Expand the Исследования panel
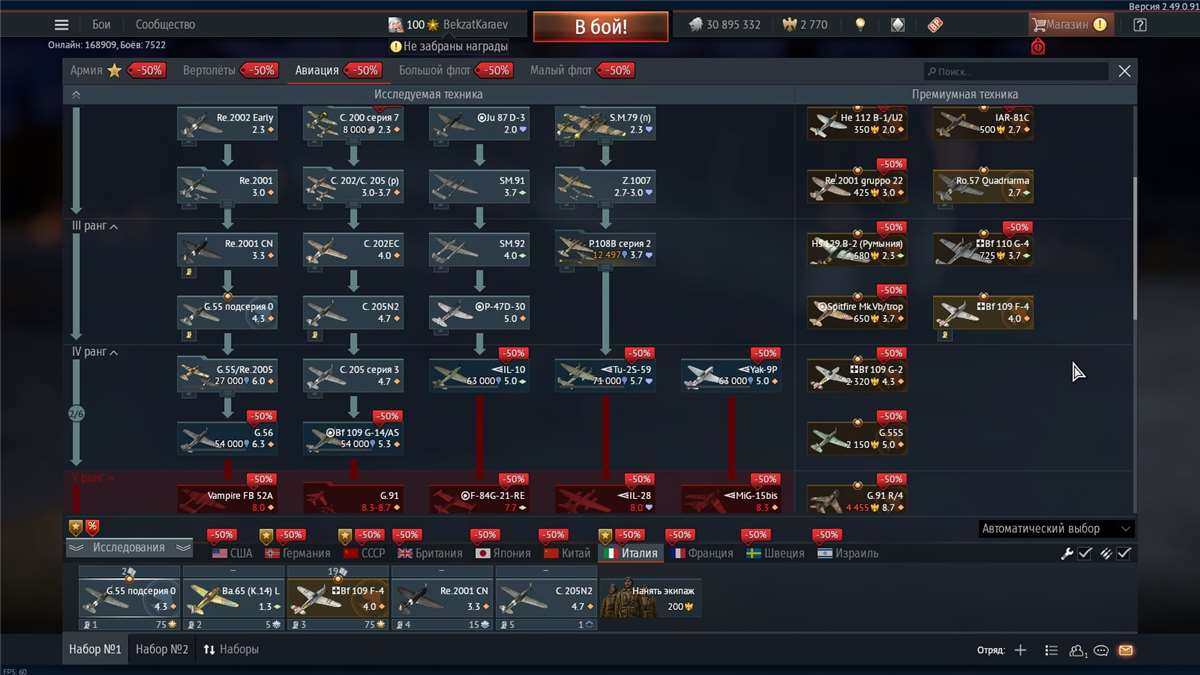This screenshot has height=675, width=1200. pos(129,548)
